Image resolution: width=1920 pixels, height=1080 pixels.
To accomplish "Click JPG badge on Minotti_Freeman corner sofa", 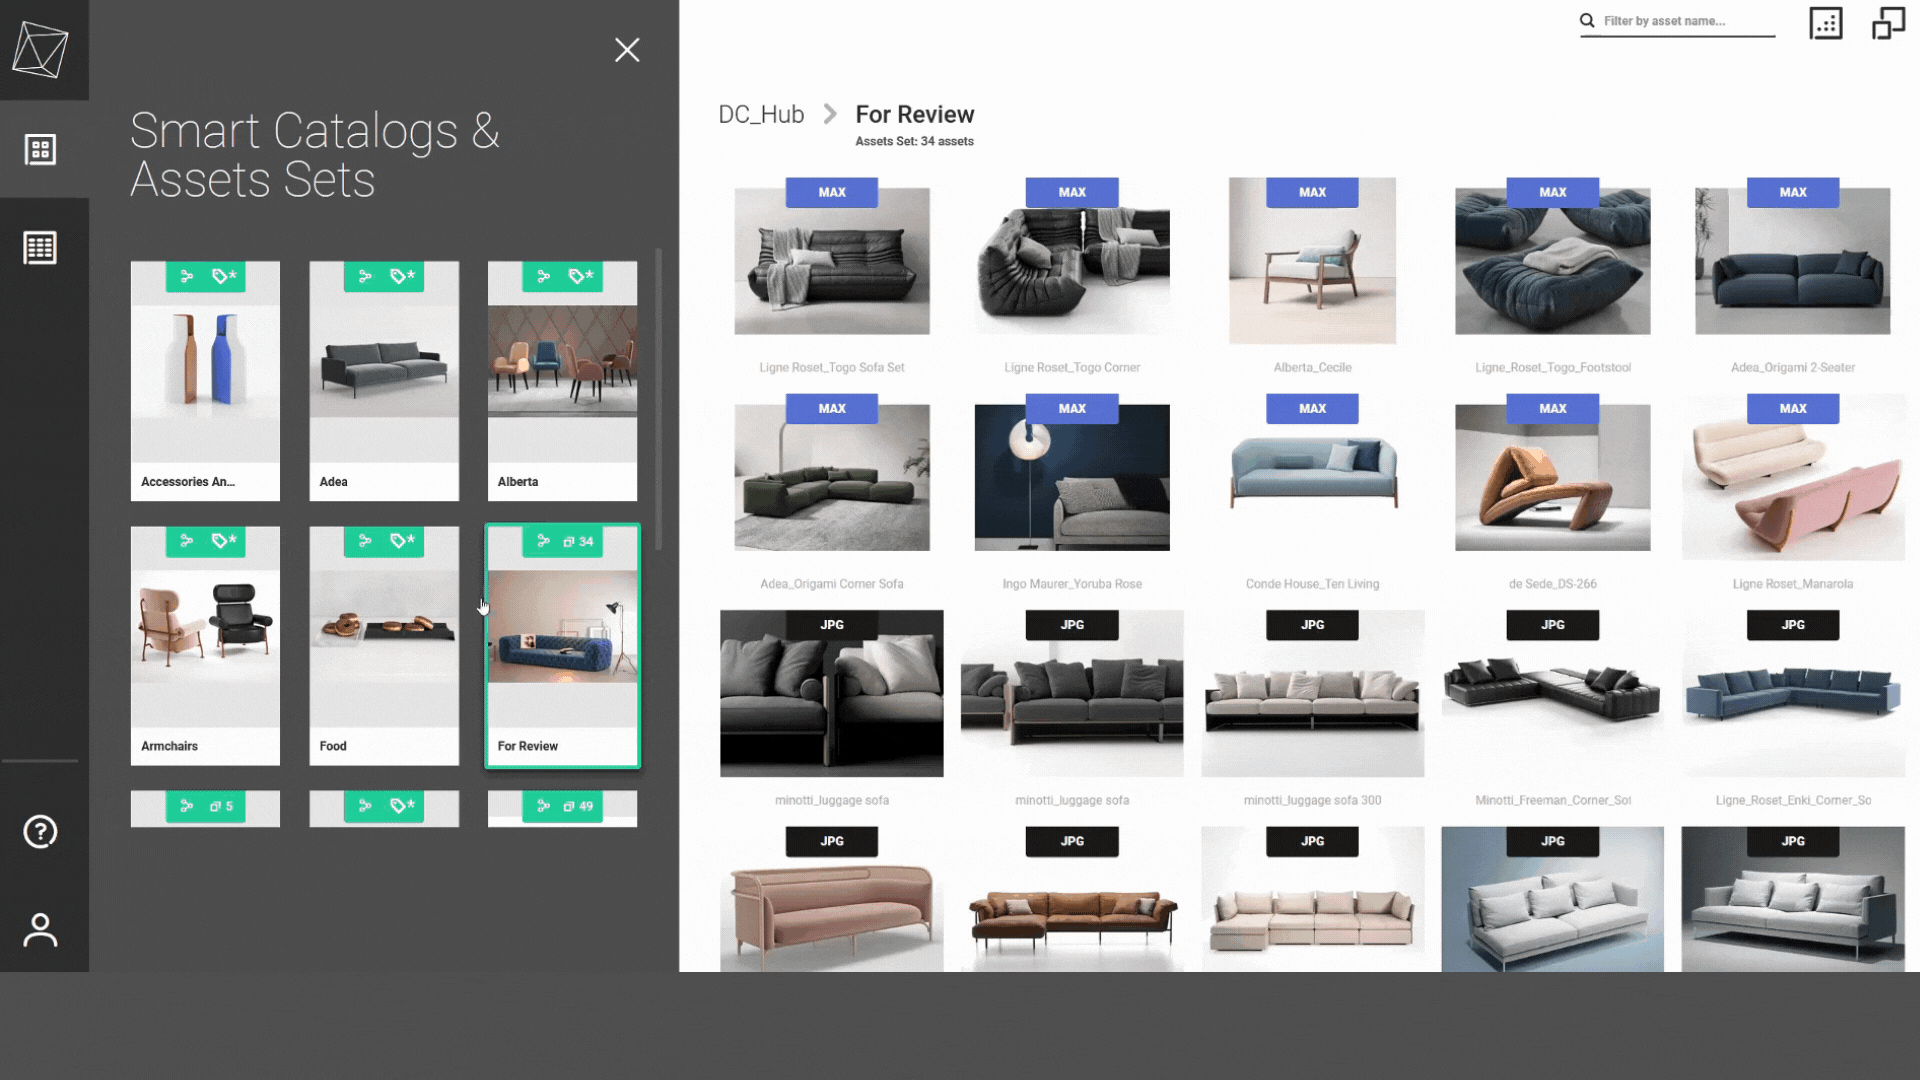I will [x=1553, y=625].
